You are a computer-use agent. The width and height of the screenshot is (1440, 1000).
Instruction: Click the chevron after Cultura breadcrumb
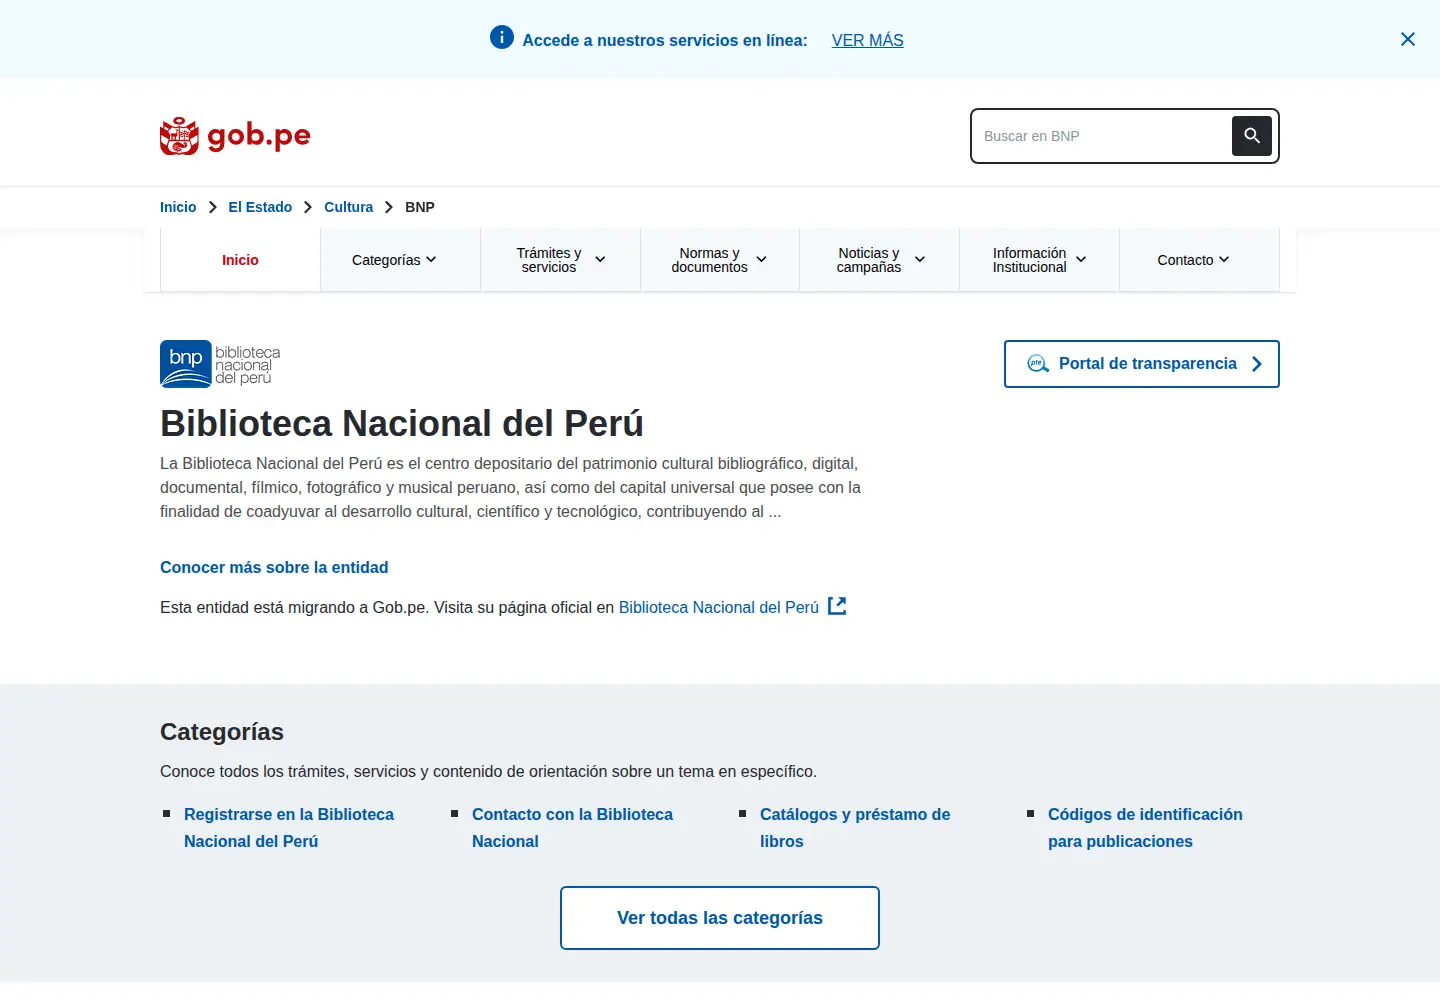389,207
